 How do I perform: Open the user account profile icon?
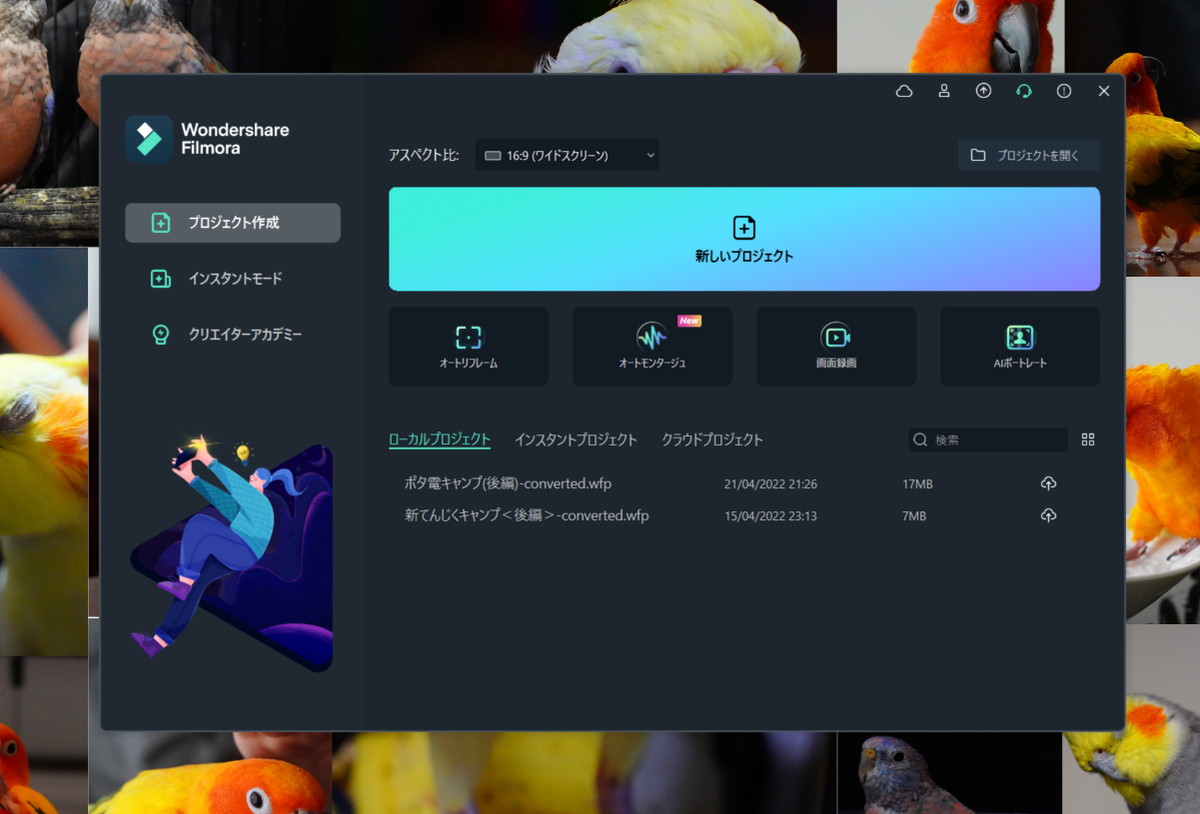point(944,91)
